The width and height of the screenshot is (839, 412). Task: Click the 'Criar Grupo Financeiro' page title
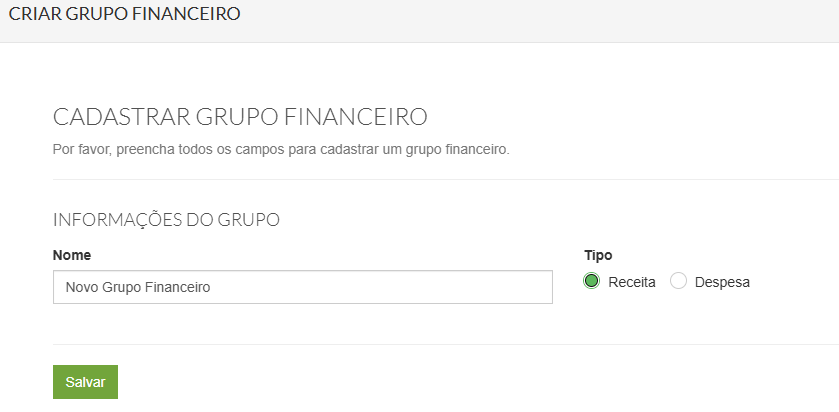tap(125, 15)
